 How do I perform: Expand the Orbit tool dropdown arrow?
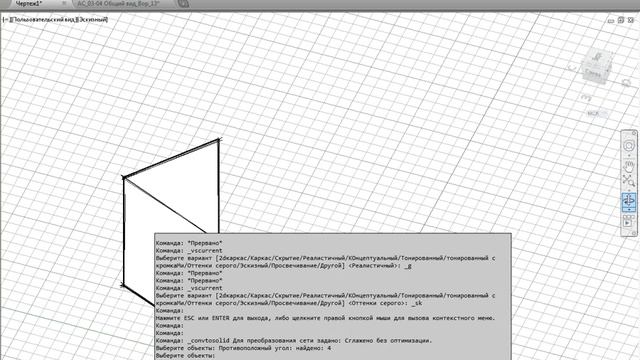pyautogui.click(x=629, y=209)
